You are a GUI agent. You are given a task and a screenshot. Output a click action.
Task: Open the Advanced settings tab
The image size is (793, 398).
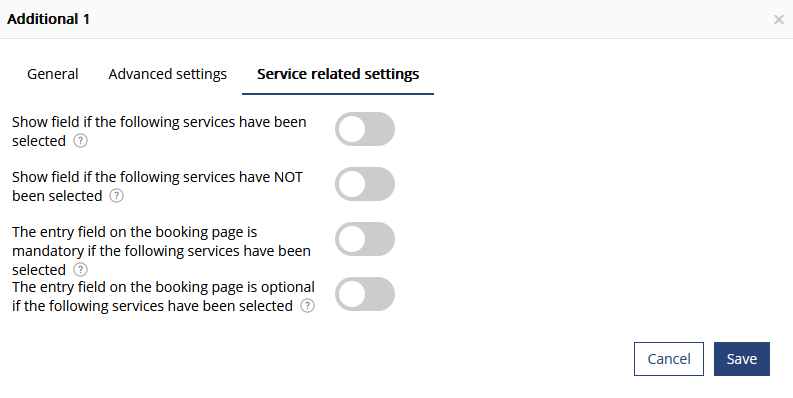pyautogui.click(x=167, y=74)
